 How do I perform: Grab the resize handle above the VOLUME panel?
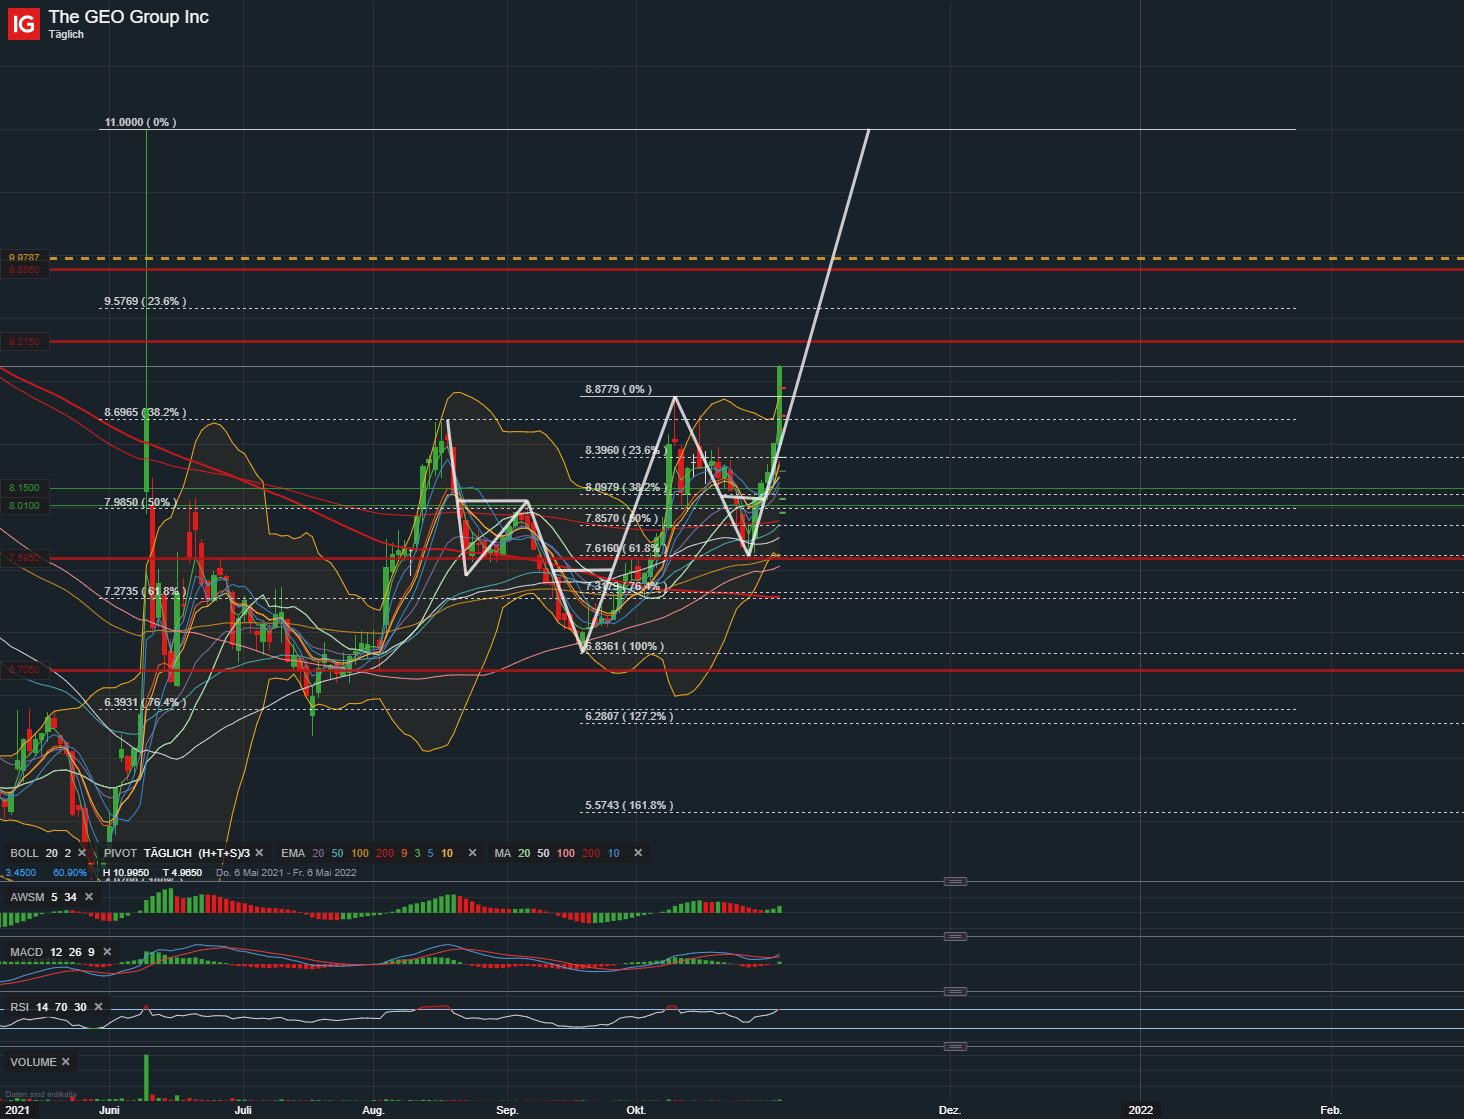pyautogui.click(x=955, y=1046)
